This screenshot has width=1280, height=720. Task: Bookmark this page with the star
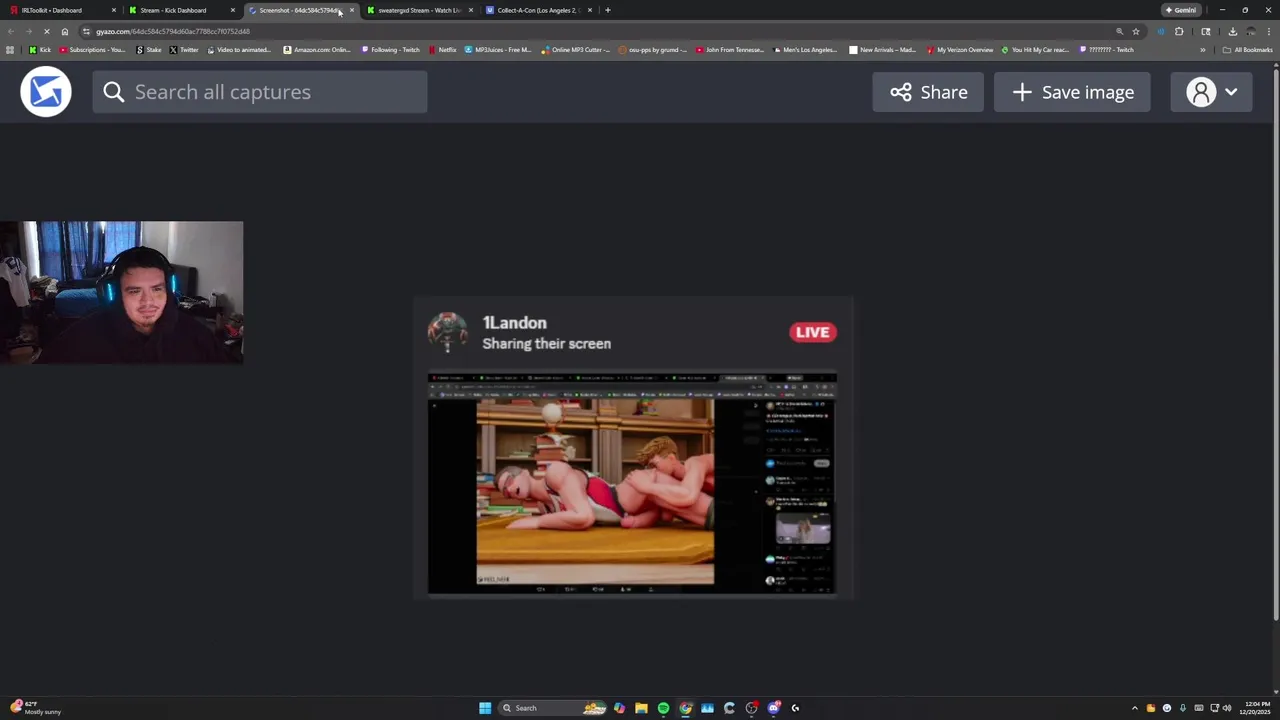(x=1136, y=31)
